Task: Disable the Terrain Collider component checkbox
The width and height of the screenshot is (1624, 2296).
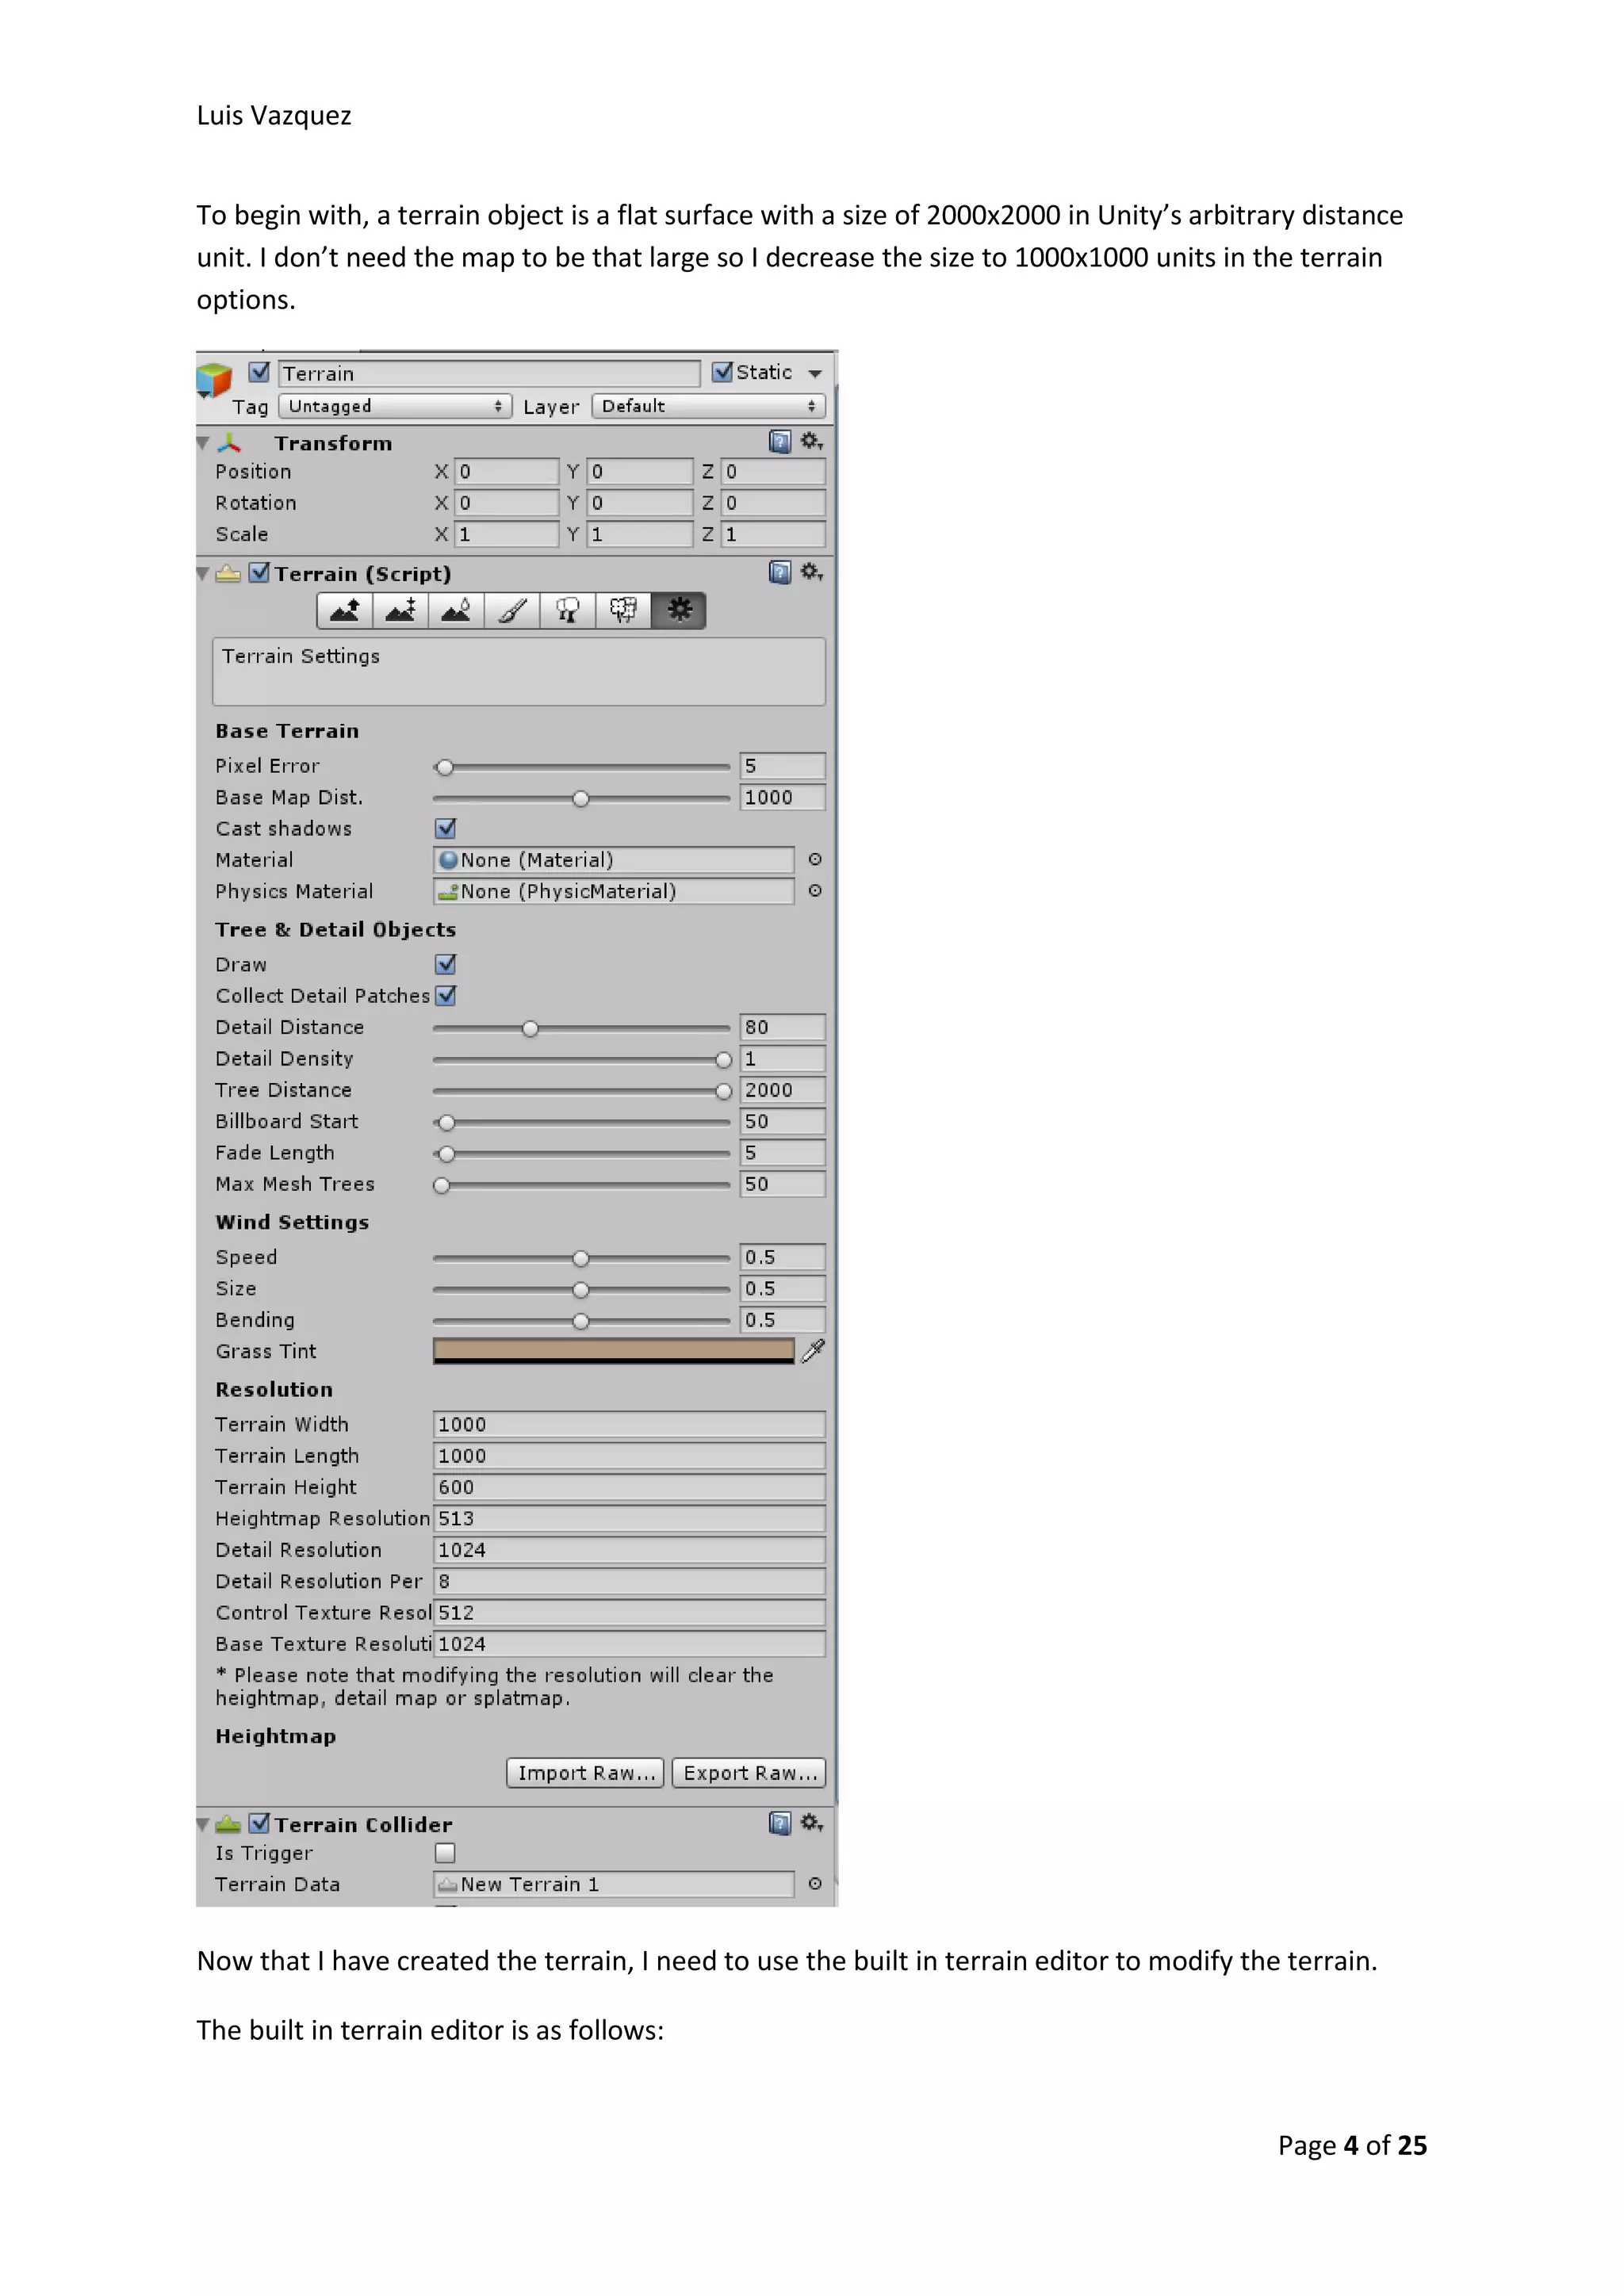Action: click(x=259, y=1823)
